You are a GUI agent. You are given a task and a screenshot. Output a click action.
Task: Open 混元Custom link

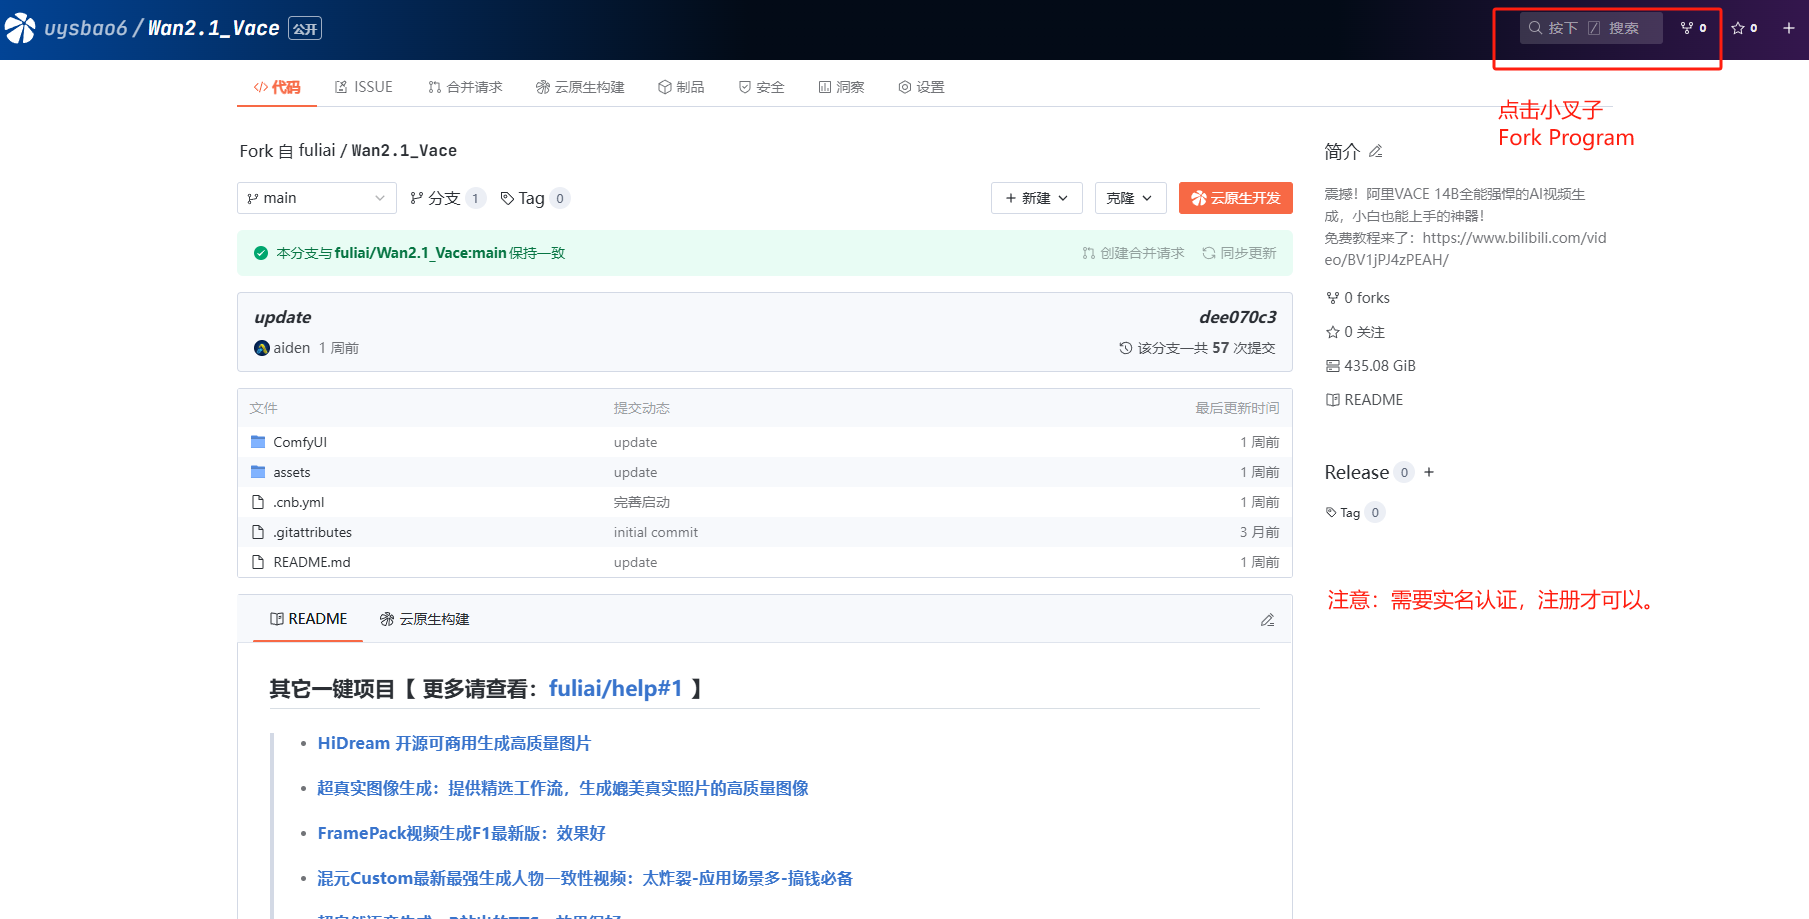point(585,878)
